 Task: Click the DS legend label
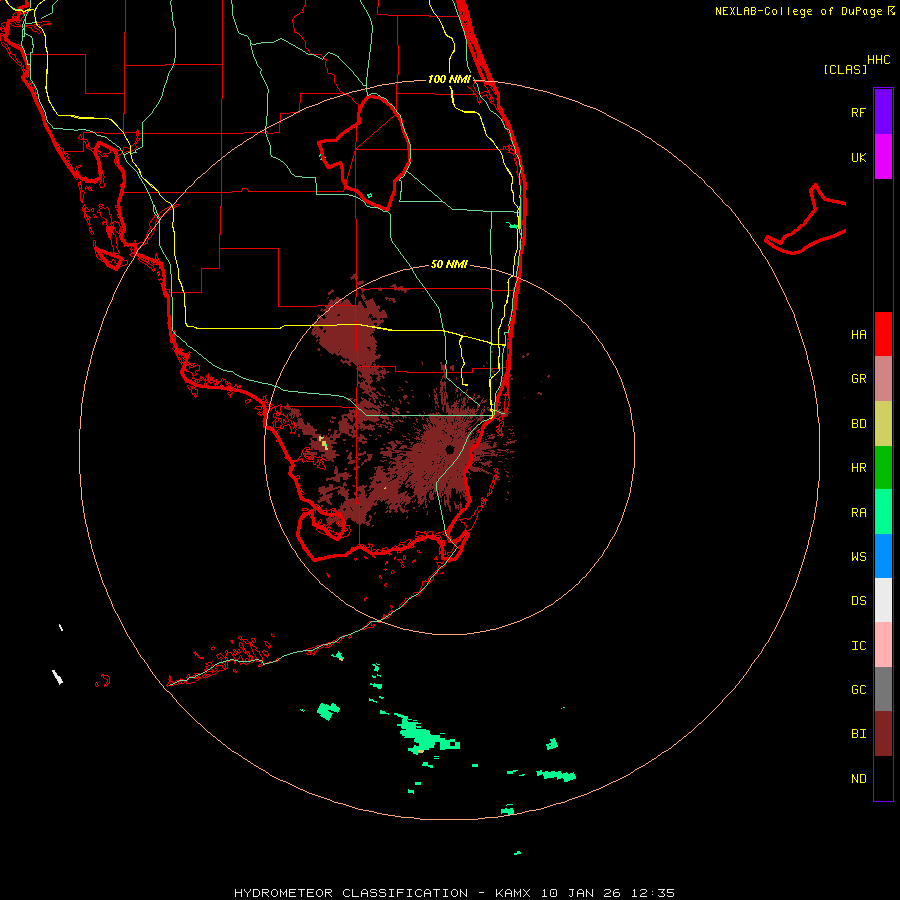tap(859, 601)
